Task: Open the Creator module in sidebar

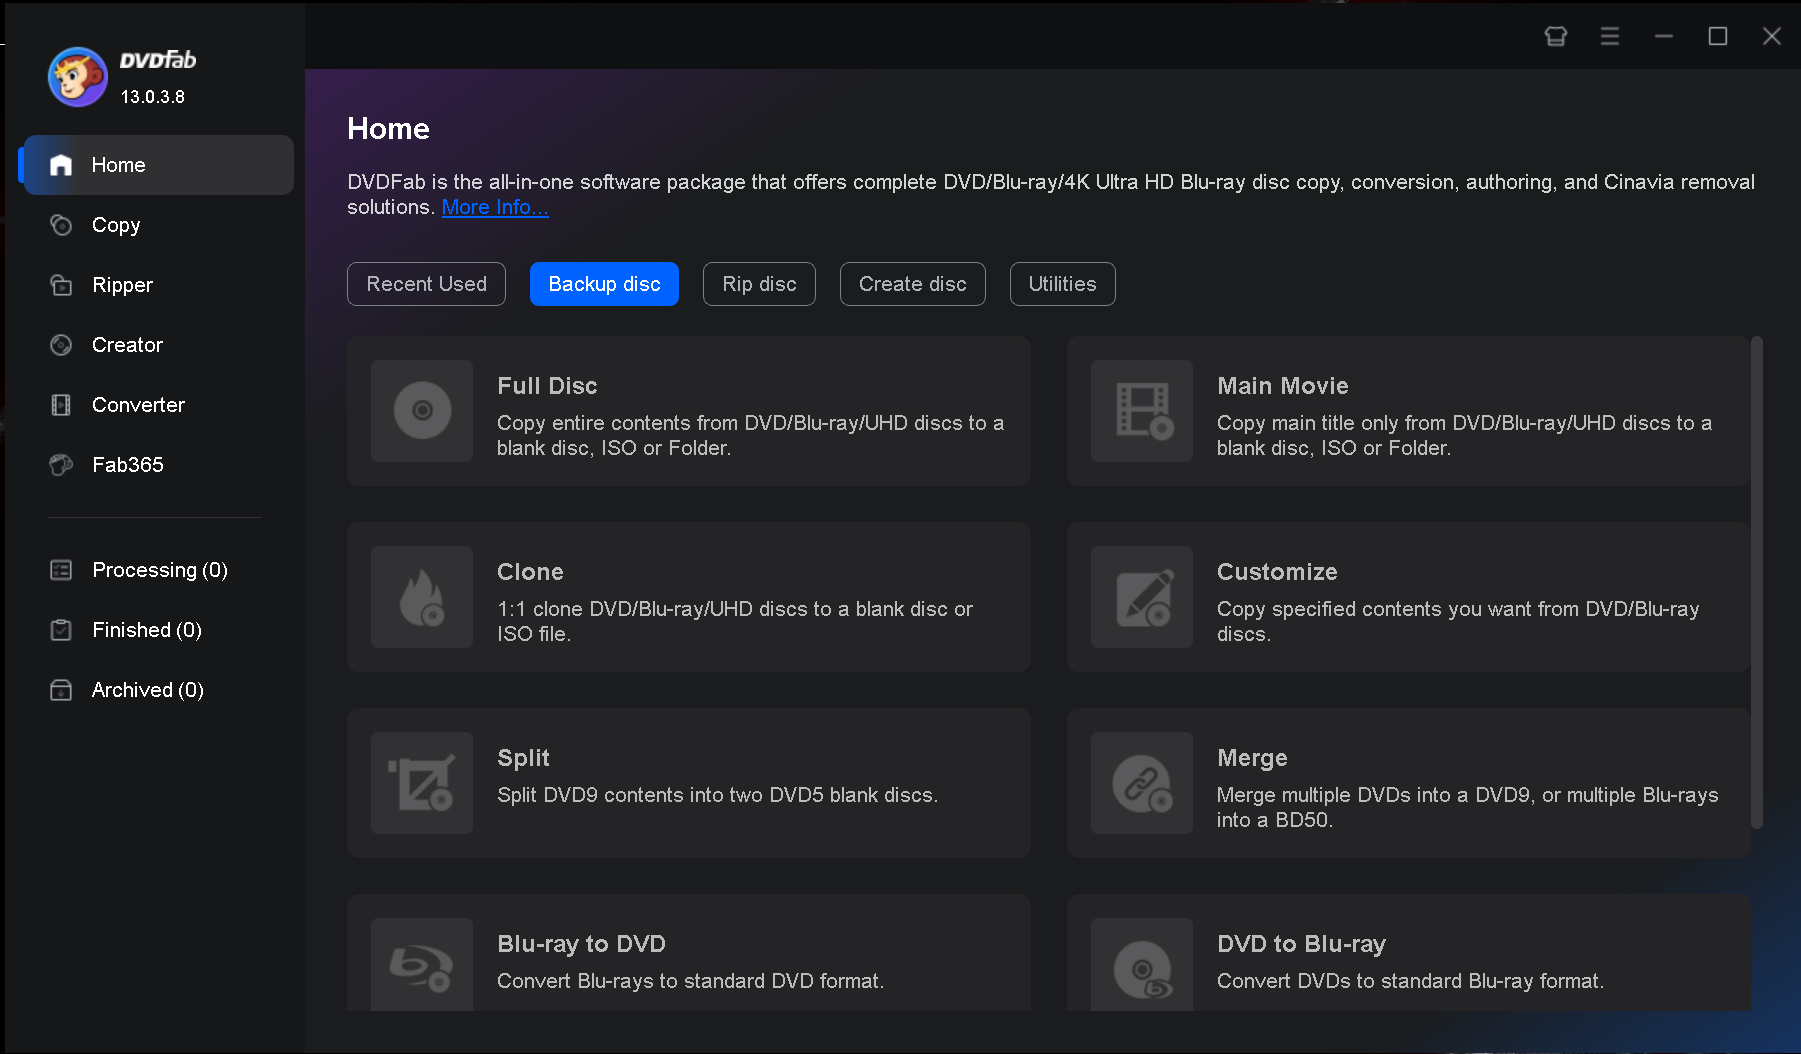Action: pyautogui.click(x=158, y=345)
